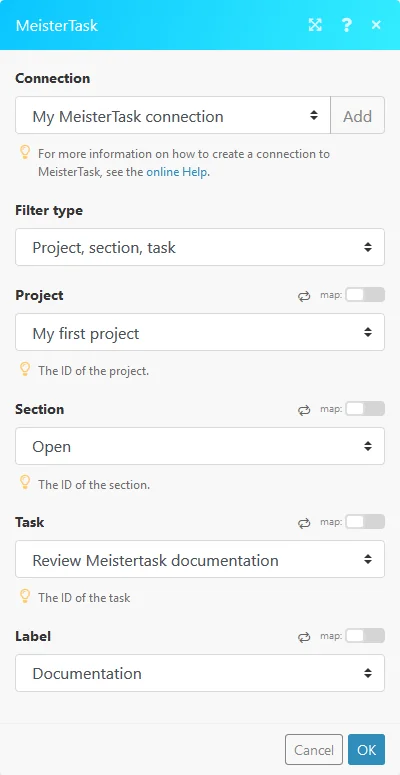Viewport: 400px width, 775px height.
Task: Follow the online Help link
Action: (x=177, y=172)
